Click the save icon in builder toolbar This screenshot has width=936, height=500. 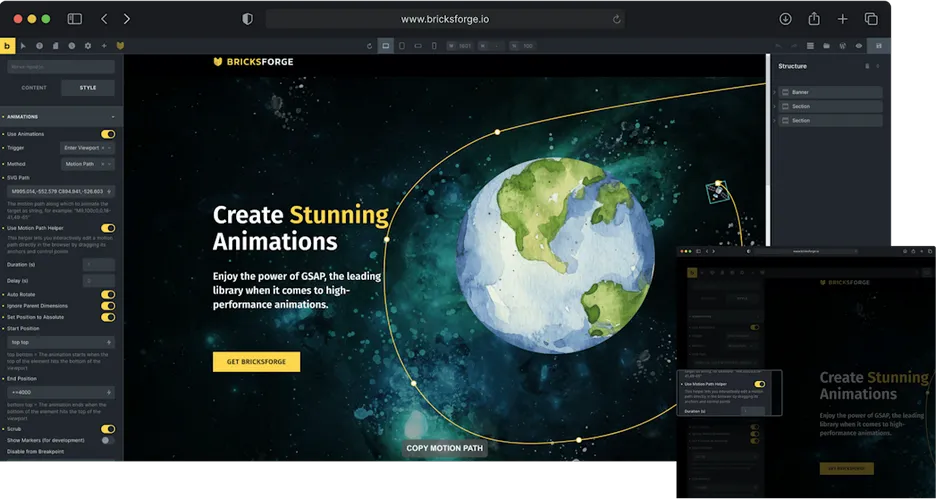tap(879, 46)
